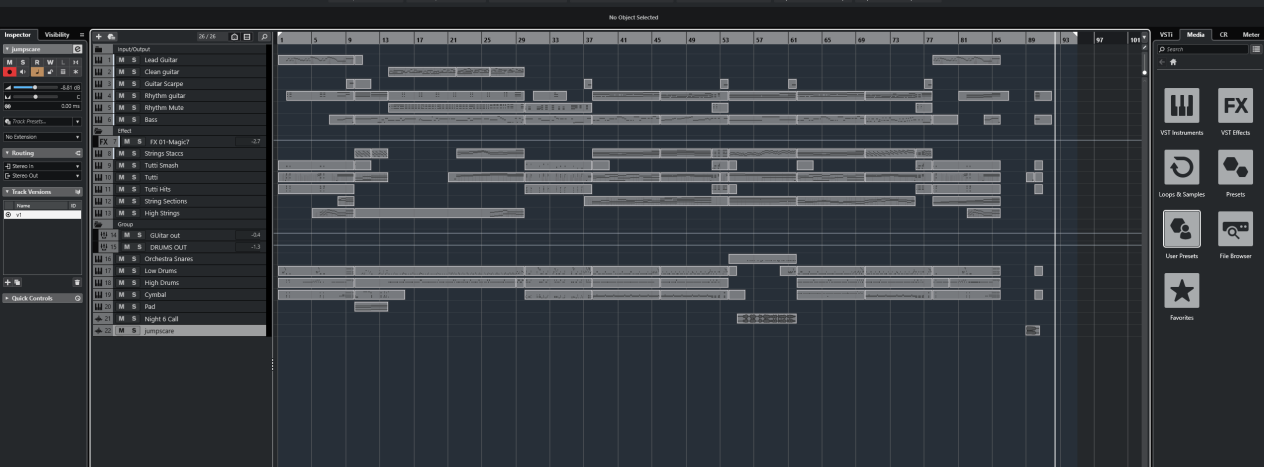Open the File Browser tile

pyautogui.click(x=1235, y=229)
